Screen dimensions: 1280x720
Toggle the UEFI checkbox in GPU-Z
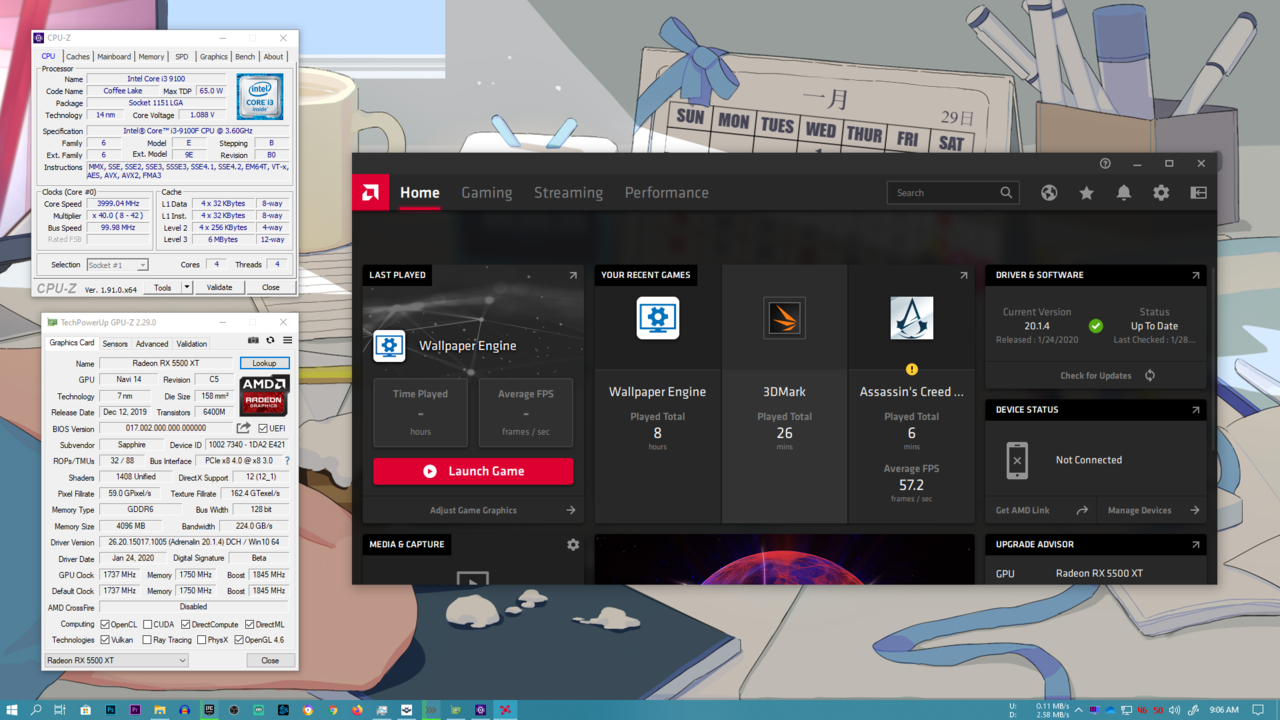[263, 429]
